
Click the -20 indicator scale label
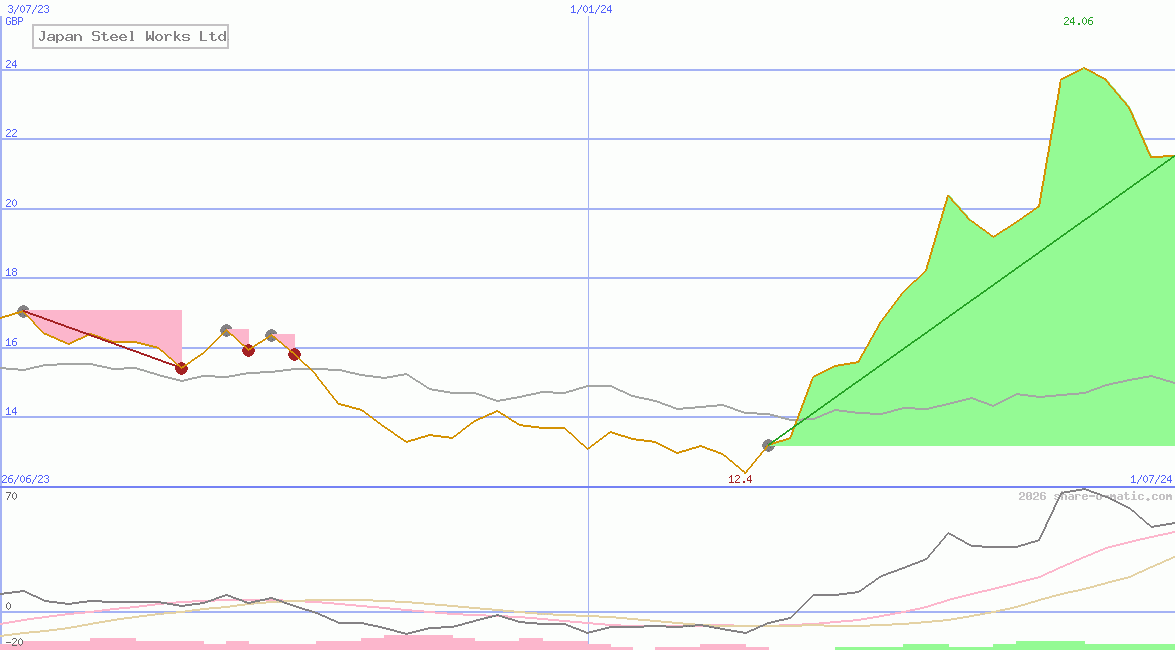(13, 643)
